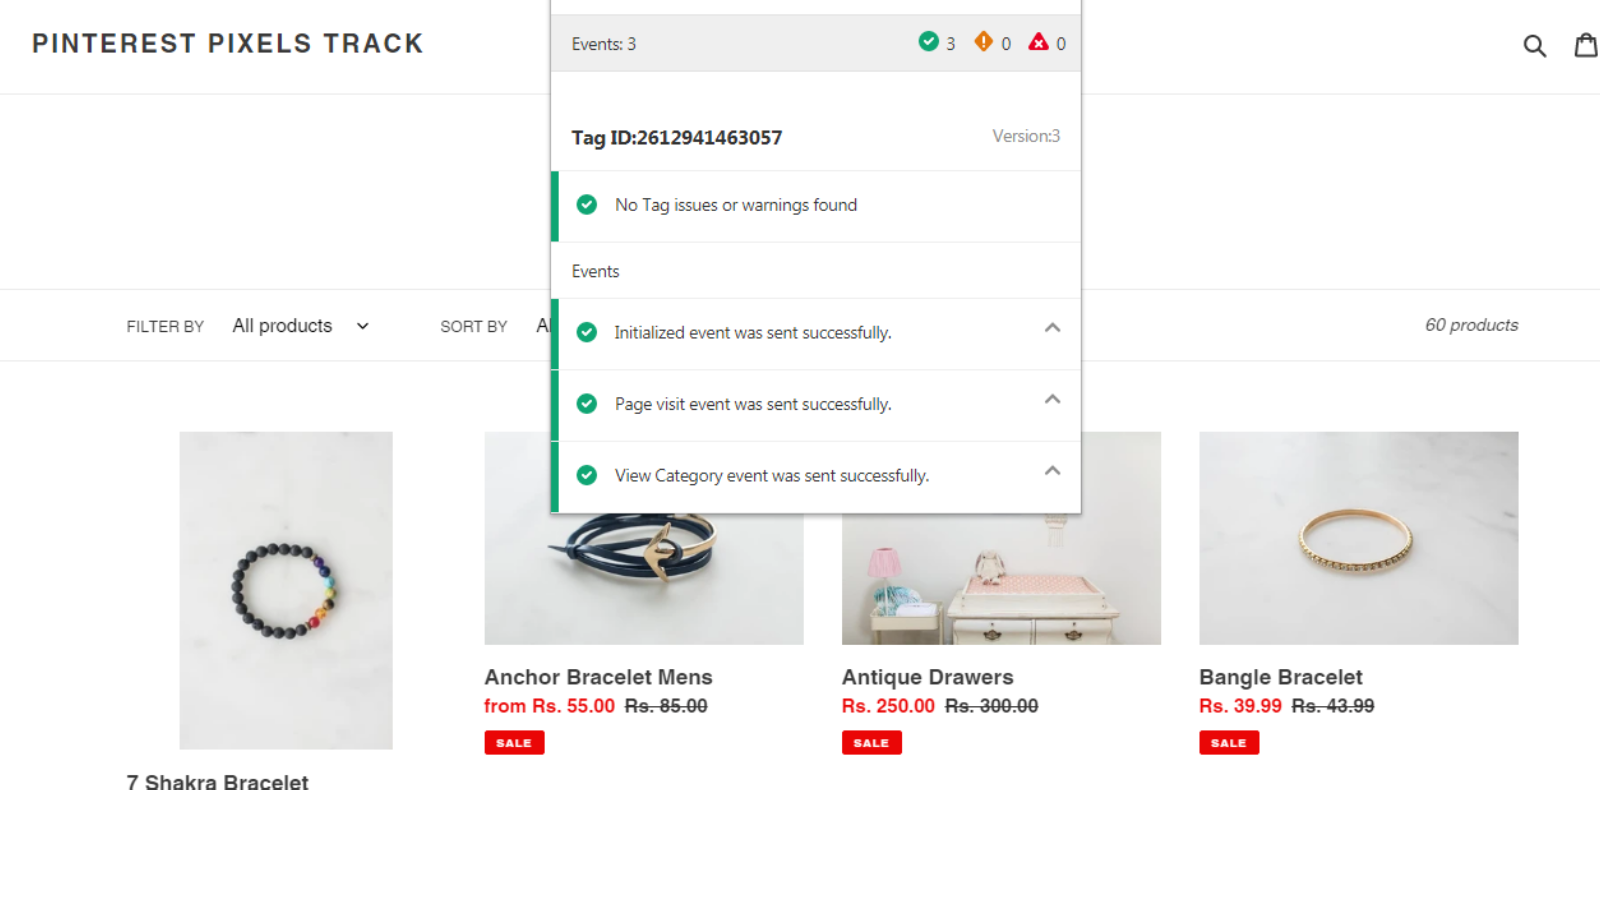Go to Pinterest Pixels Track homepage
The image size is (1600, 900).
pos(228,44)
